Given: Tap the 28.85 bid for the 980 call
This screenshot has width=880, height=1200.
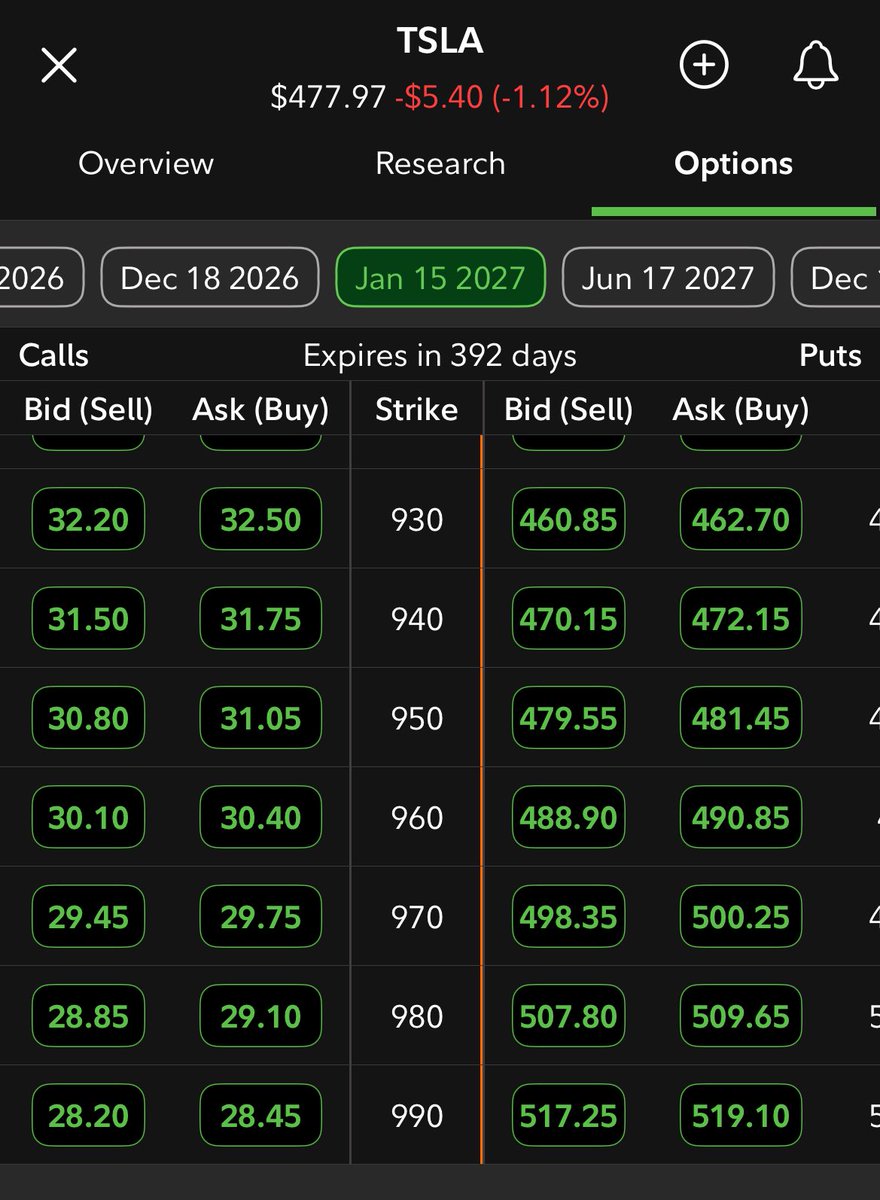Looking at the screenshot, I should (x=88, y=1016).
